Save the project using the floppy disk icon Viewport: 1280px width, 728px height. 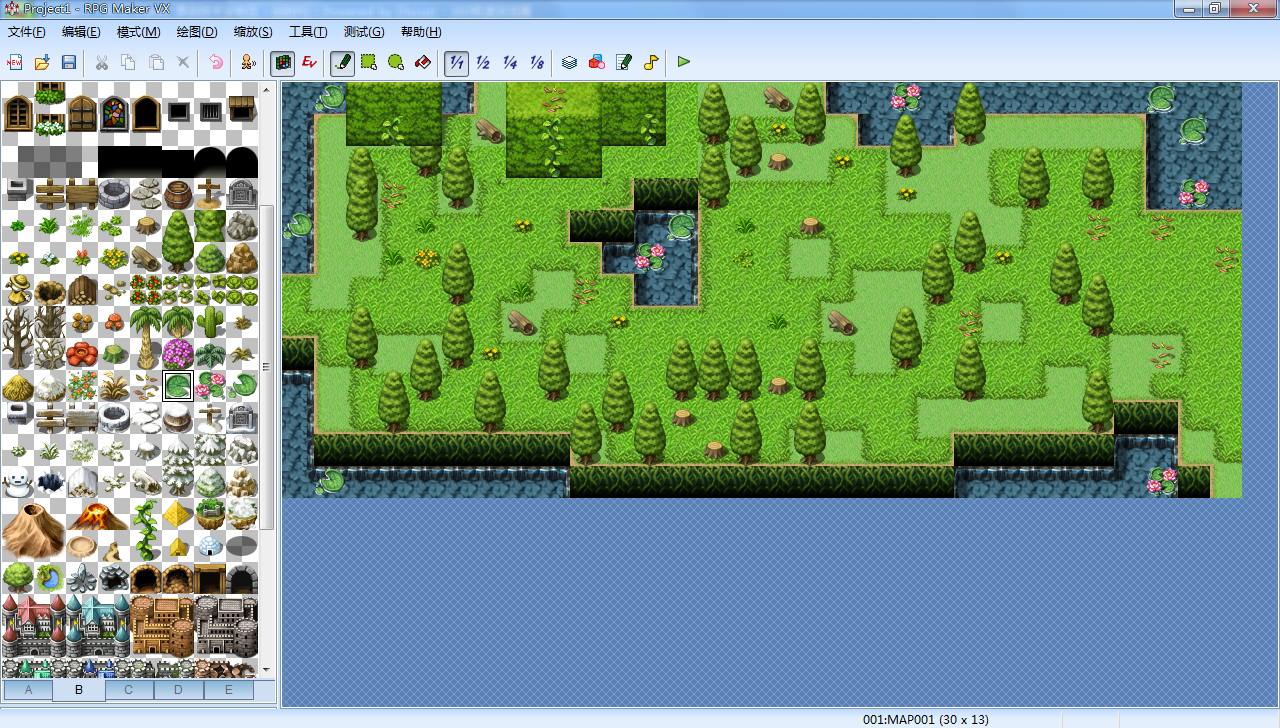pos(69,62)
